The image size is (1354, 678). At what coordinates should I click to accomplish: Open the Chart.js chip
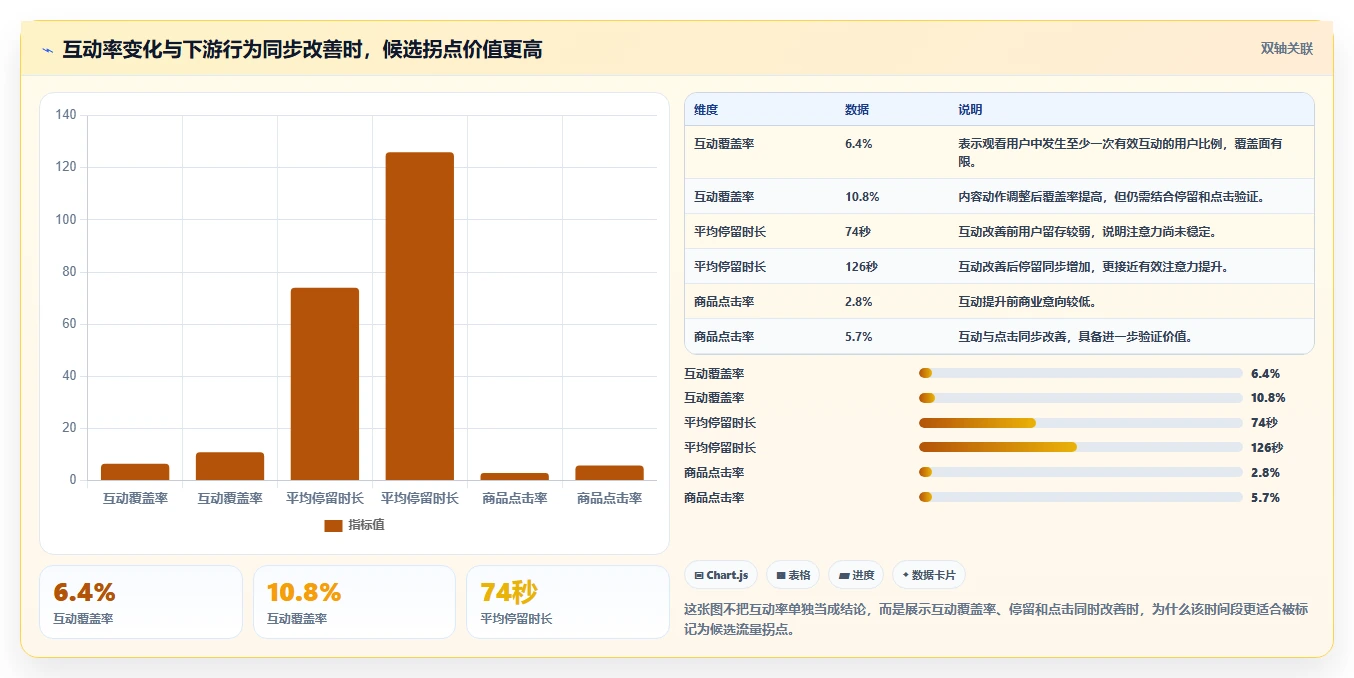point(721,575)
